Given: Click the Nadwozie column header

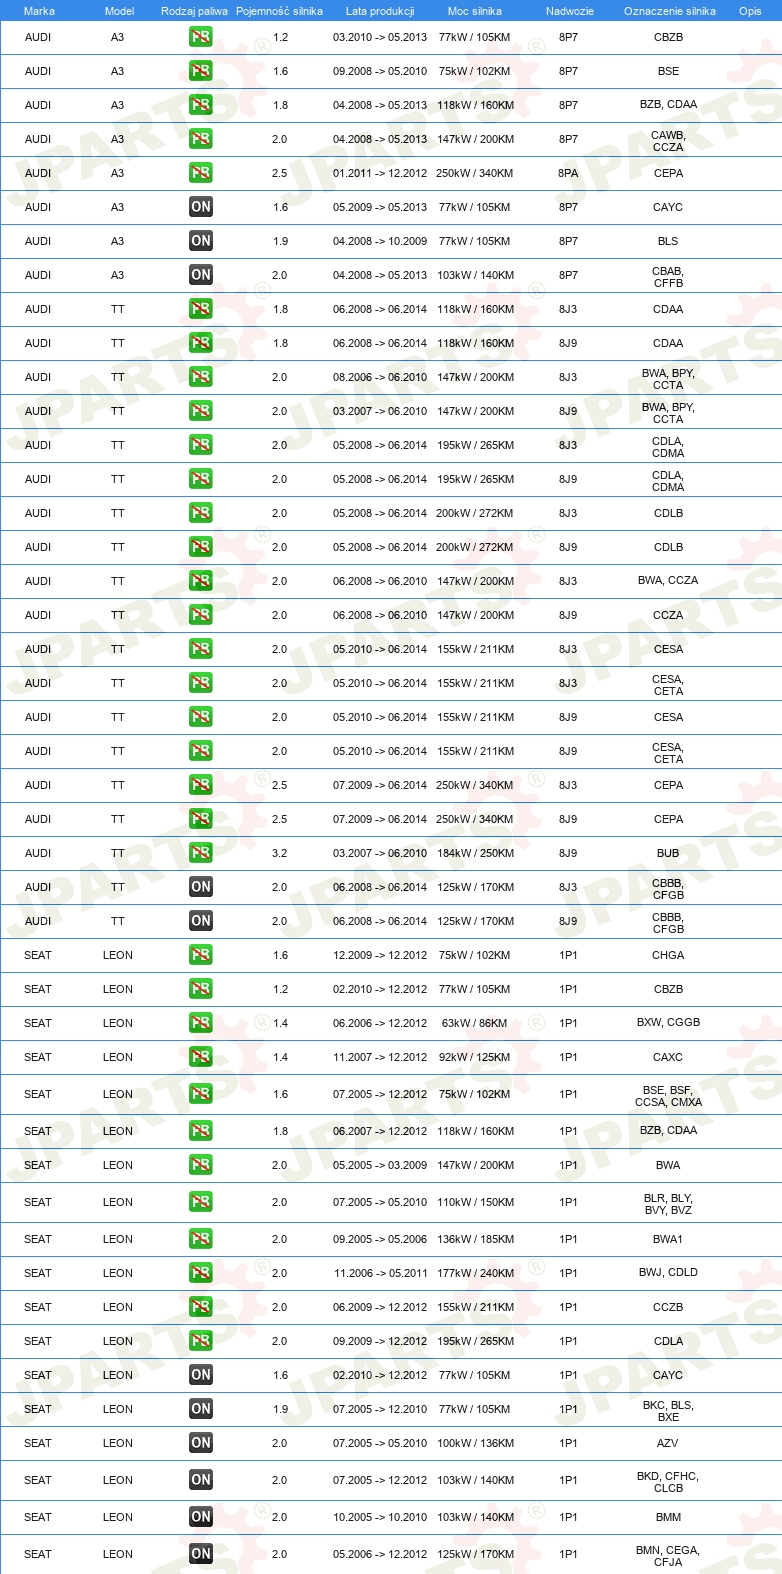Looking at the screenshot, I should [x=570, y=11].
